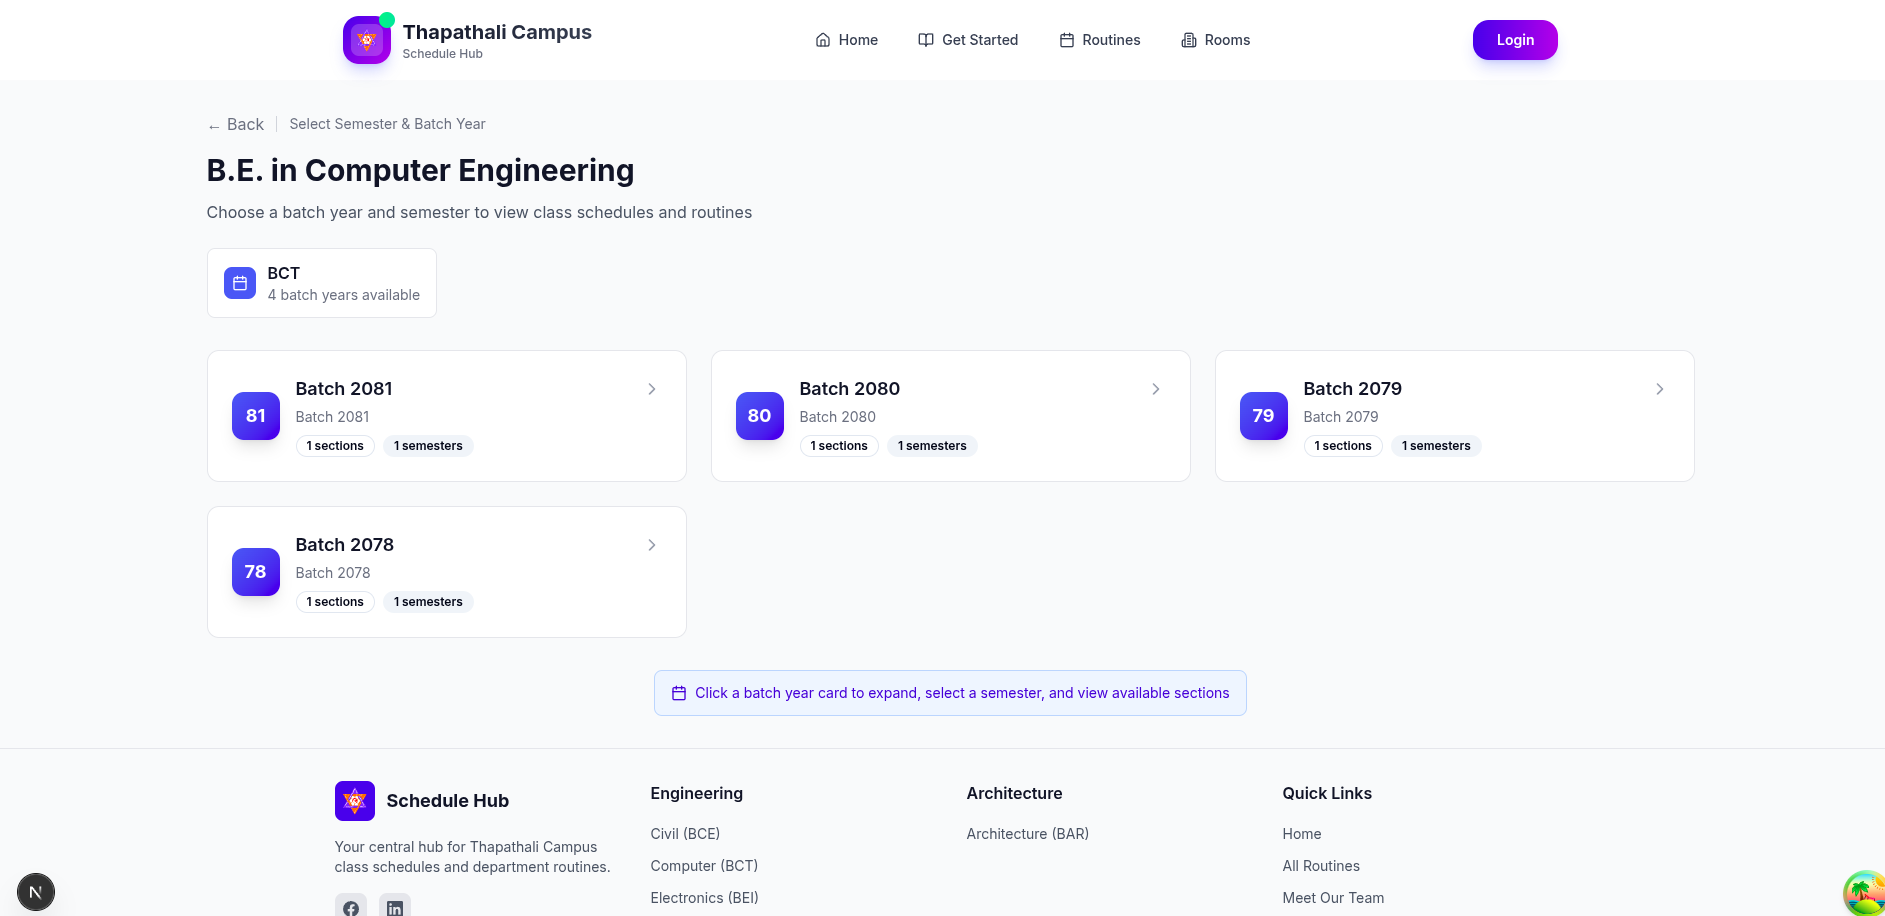The height and width of the screenshot is (916, 1885).
Task: Click the 80 batch number badge
Action: [x=760, y=416]
